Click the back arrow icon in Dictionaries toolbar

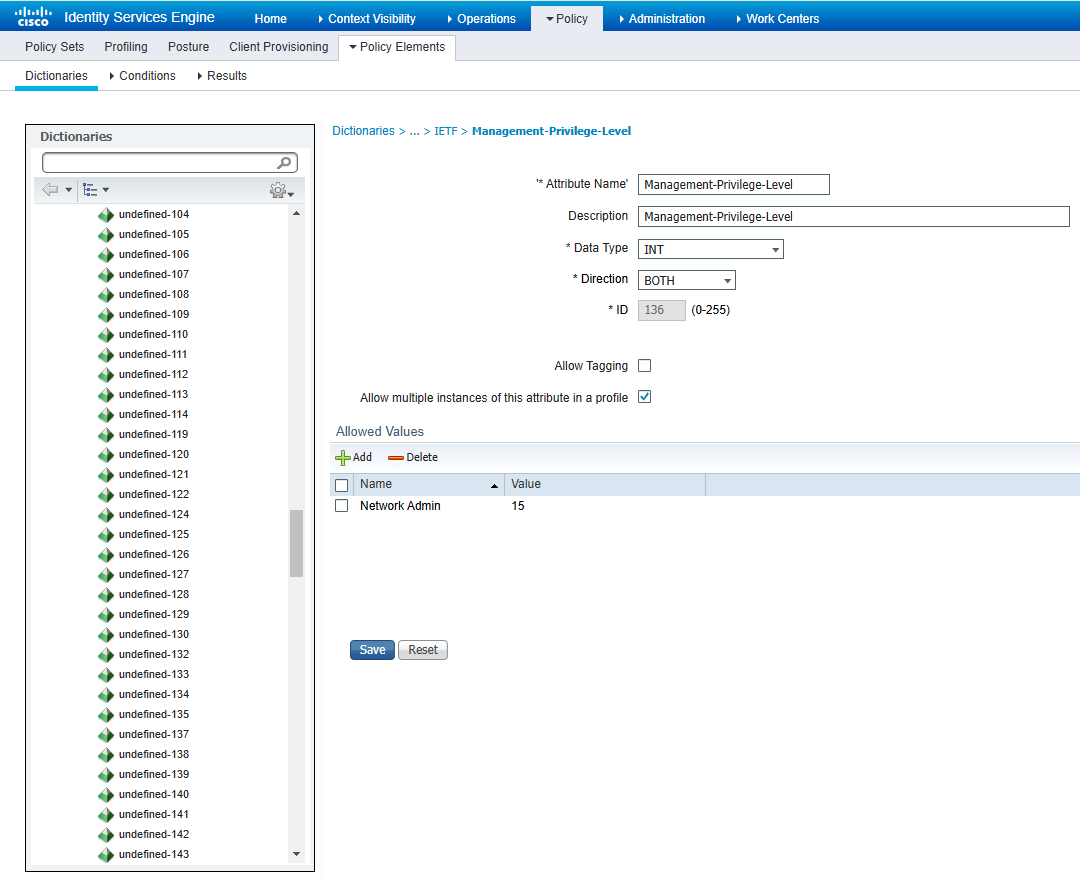click(51, 190)
